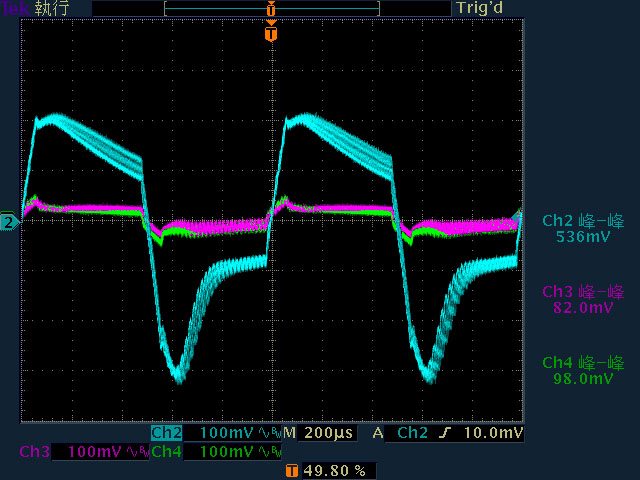Click the Ch2 peak-to-peak 536mV measurement

click(583, 229)
